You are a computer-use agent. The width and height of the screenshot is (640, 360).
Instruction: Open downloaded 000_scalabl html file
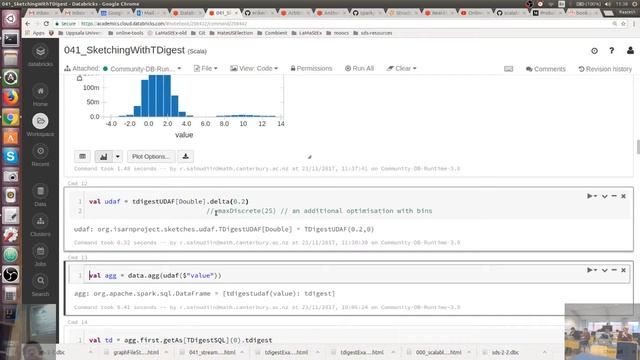pos(439,352)
